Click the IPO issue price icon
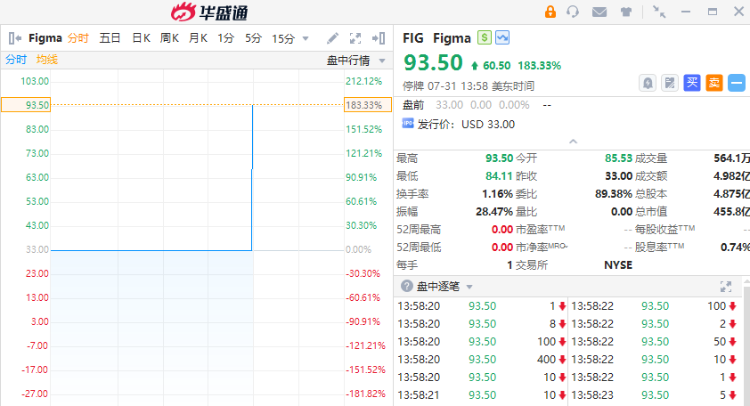 pos(408,123)
